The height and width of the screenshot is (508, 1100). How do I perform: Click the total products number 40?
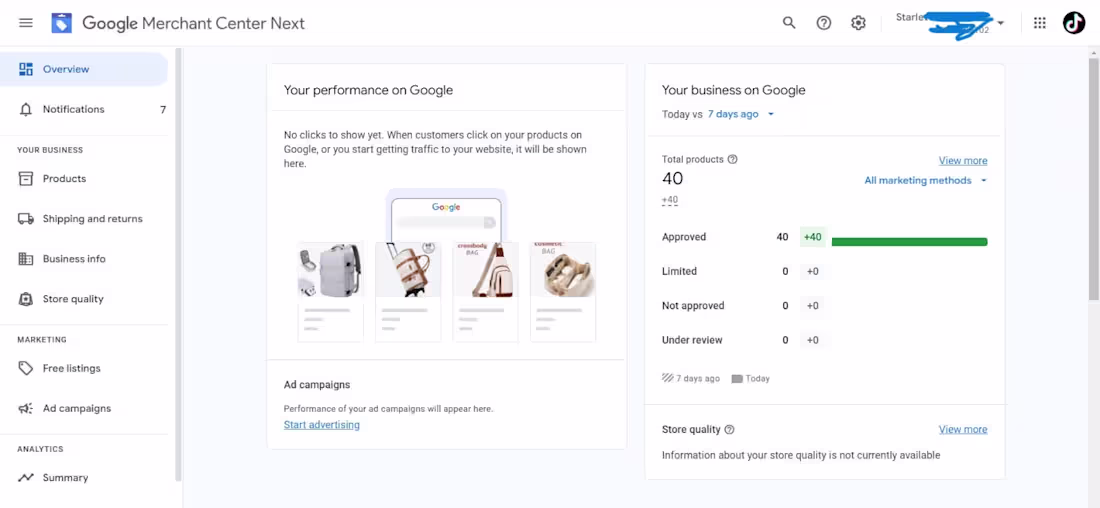pos(672,179)
